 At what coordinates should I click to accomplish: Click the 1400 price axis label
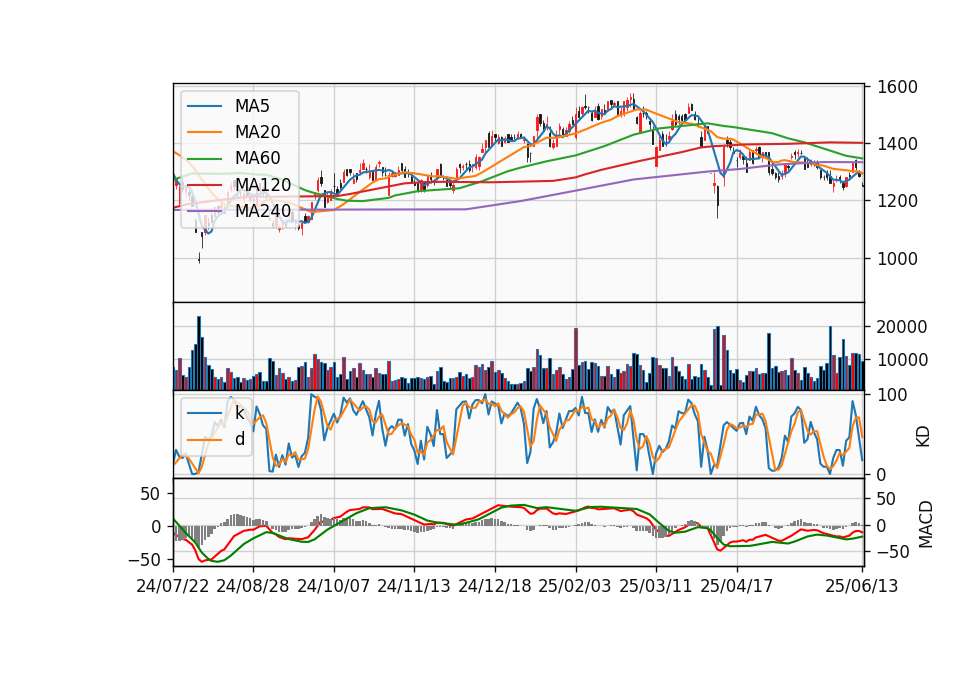tap(898, 144)
